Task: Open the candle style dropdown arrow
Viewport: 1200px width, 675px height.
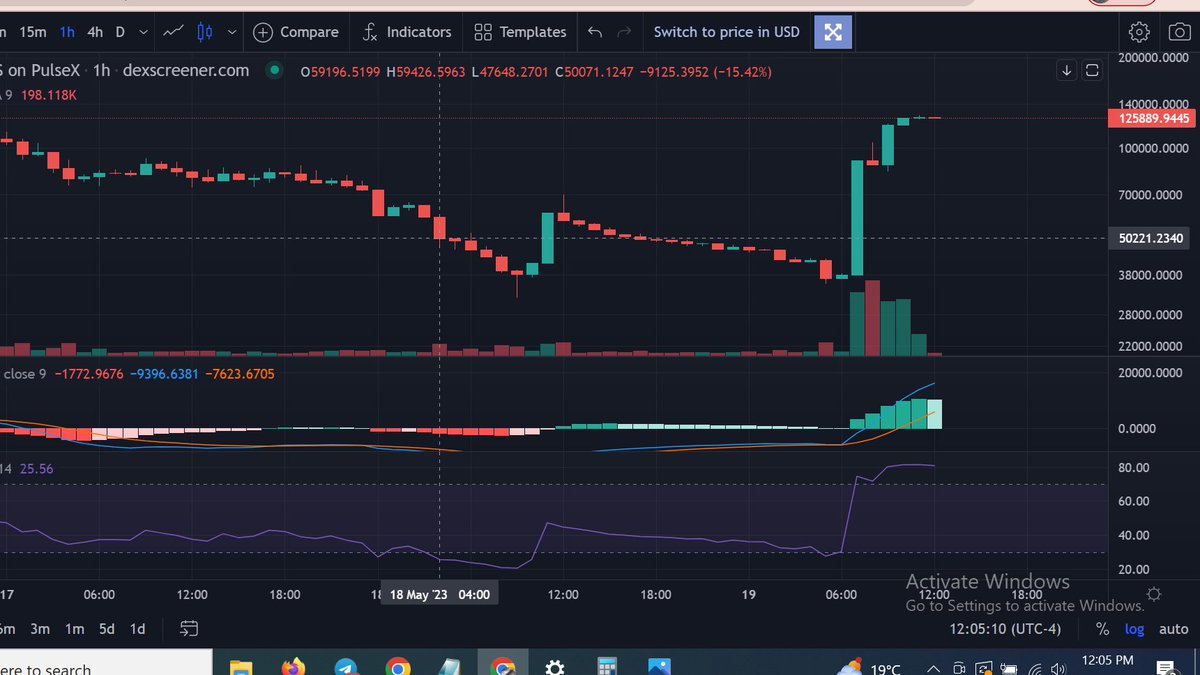Action: pyautogui.click(x=232, y=31)
